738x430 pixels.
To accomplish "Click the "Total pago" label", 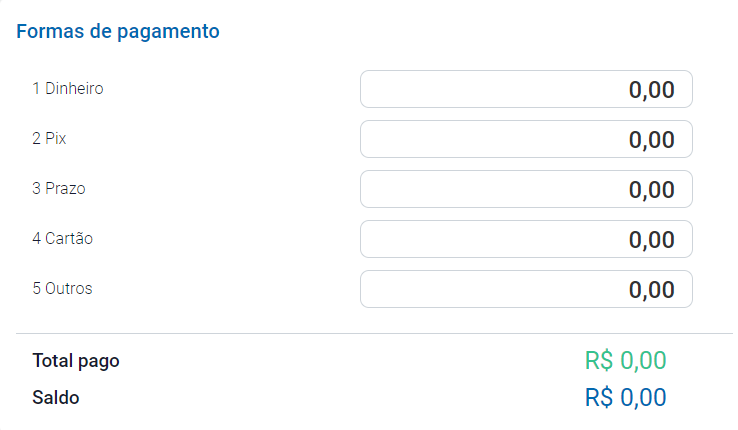I will point(76,361).
